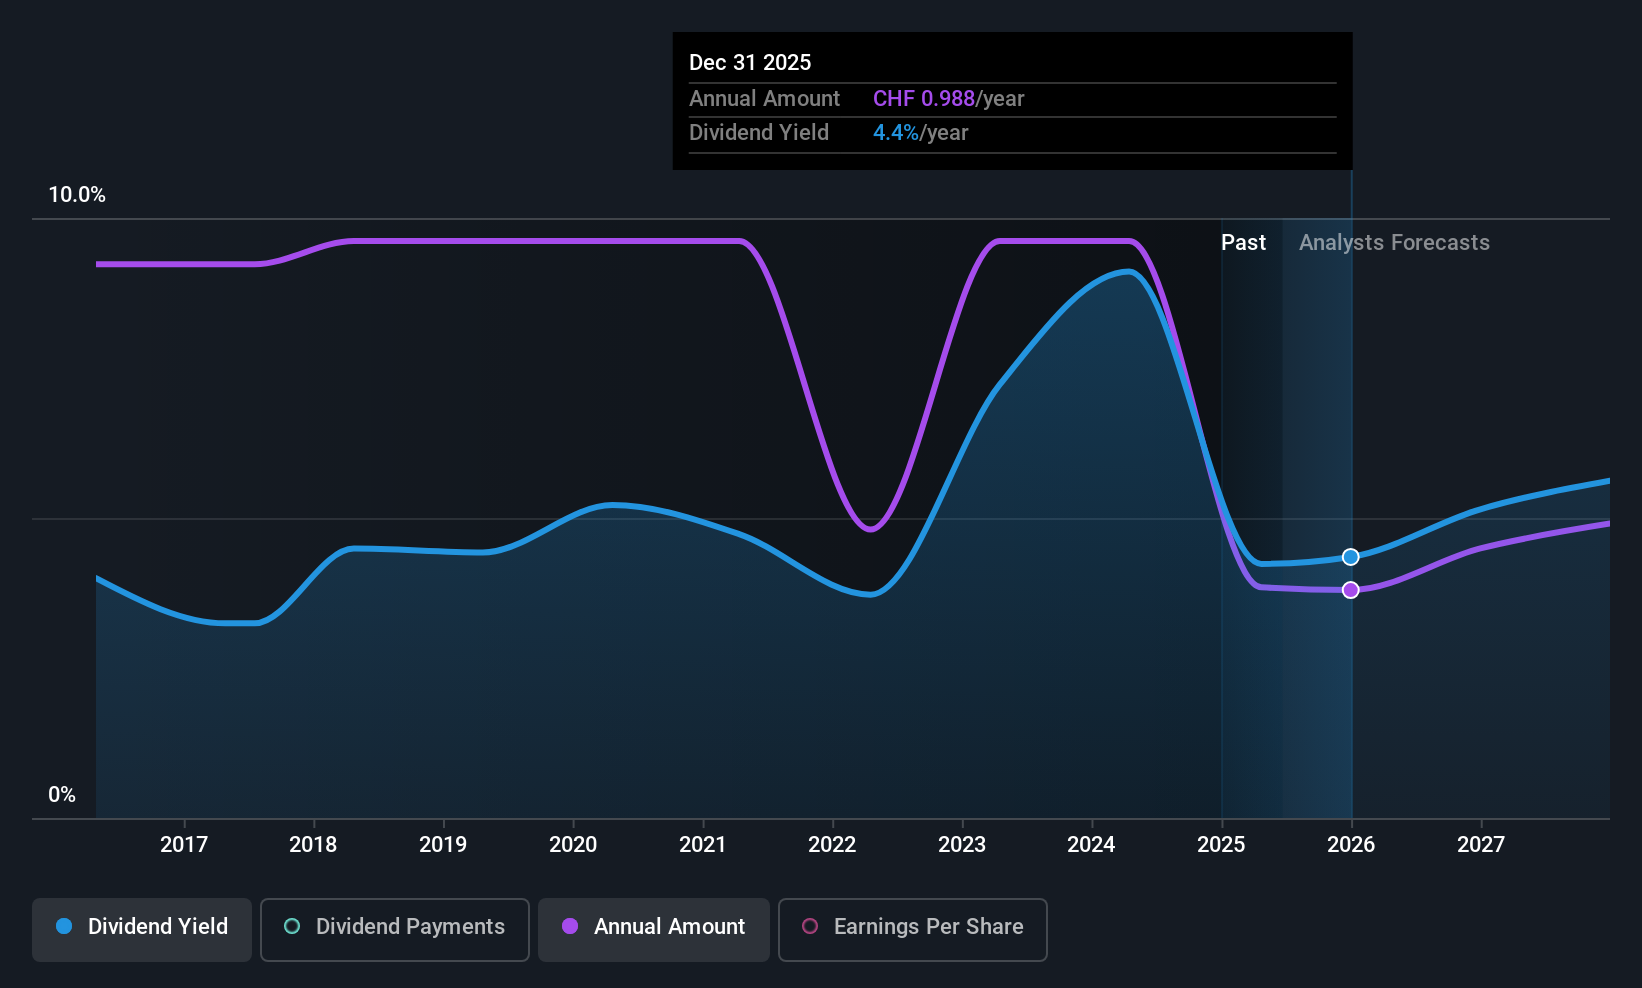Select the 2025 axis label

[x=1221, y=845]
